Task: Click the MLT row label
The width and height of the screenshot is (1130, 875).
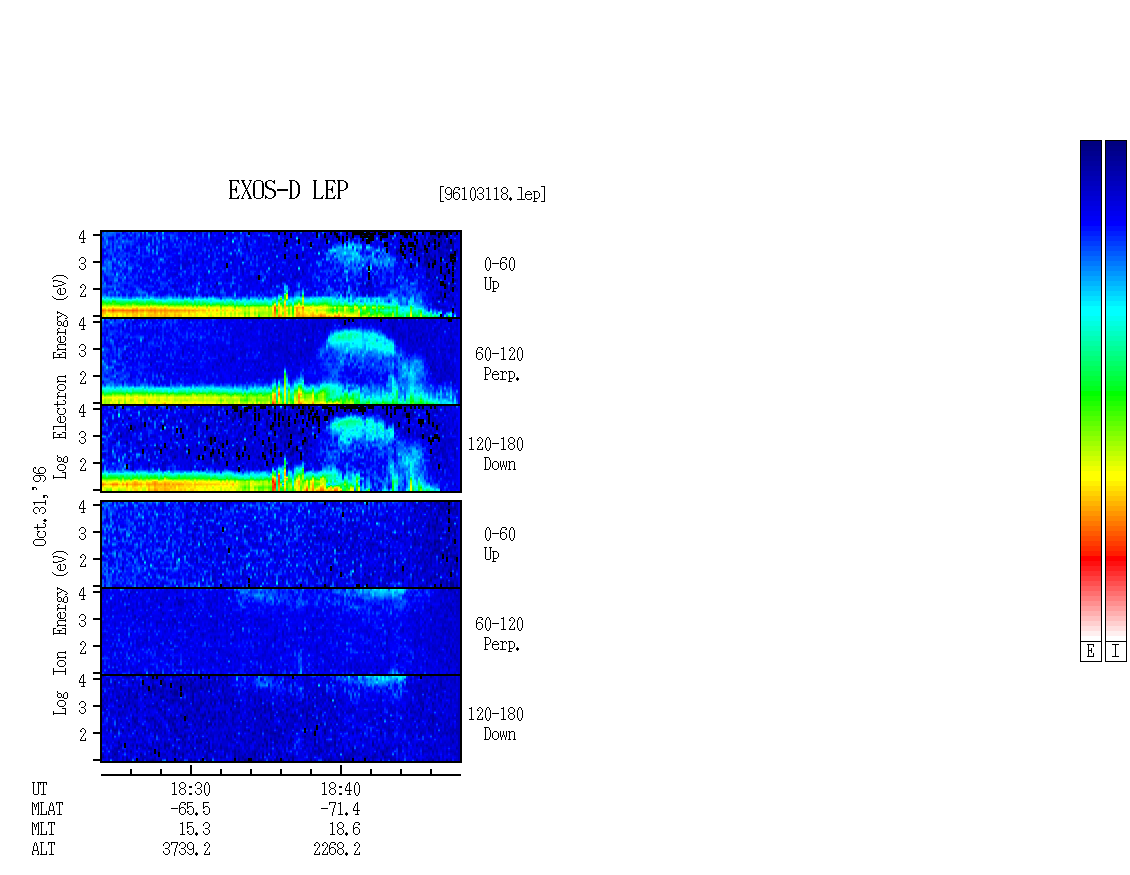Action: pos(43,829)
